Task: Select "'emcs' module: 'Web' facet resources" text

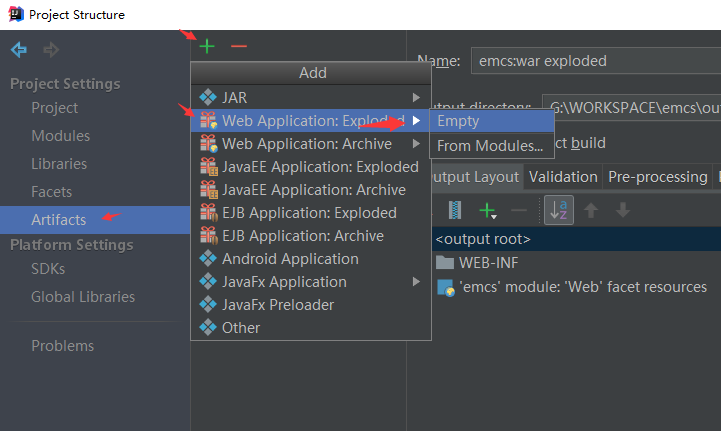Action: 583,287
